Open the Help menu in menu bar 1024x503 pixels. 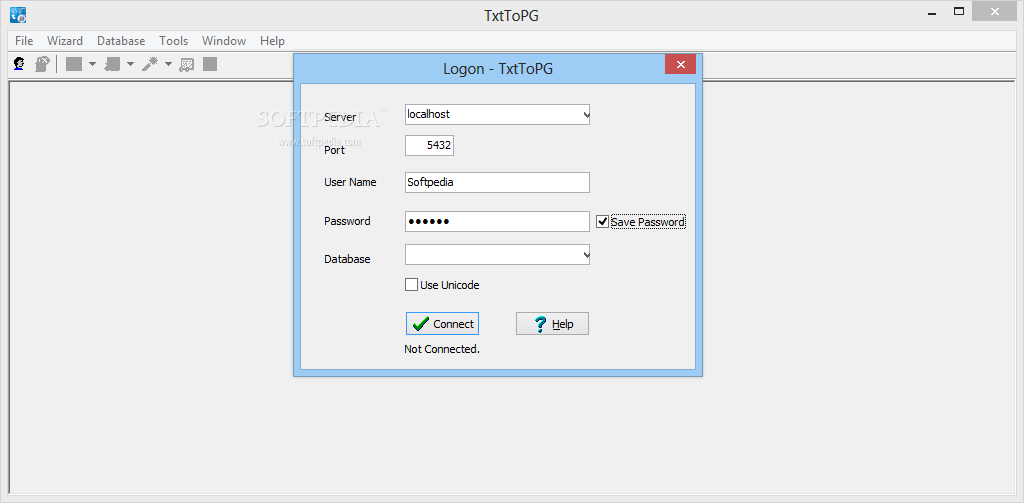272,41
